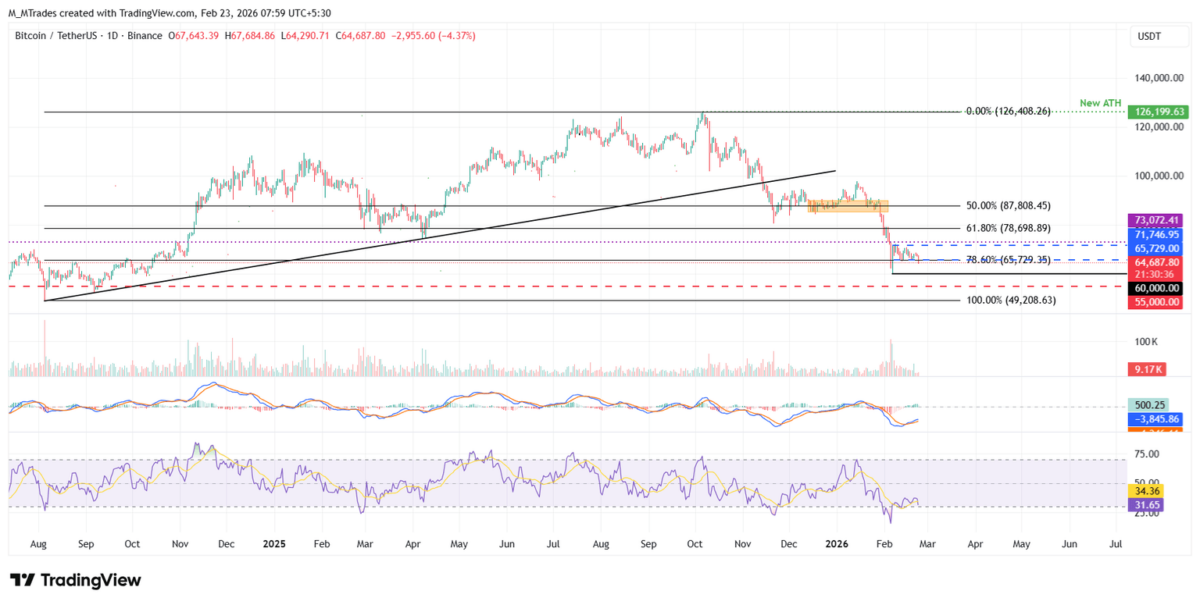The height and width of the screenshot is (605, 1200).
Task: Select 2026 on the time axis
Action: click(x=836, y=544)
